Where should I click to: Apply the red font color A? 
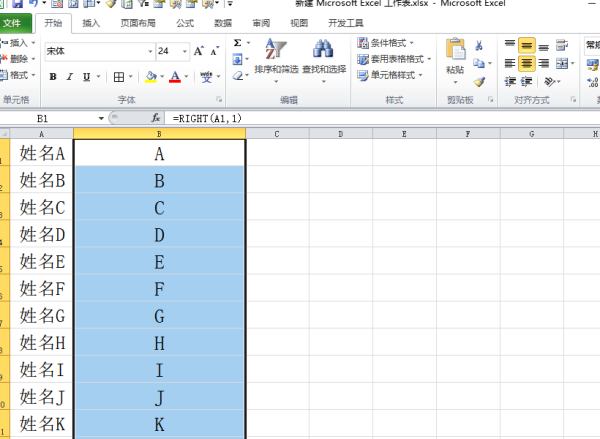pos(175,77)
